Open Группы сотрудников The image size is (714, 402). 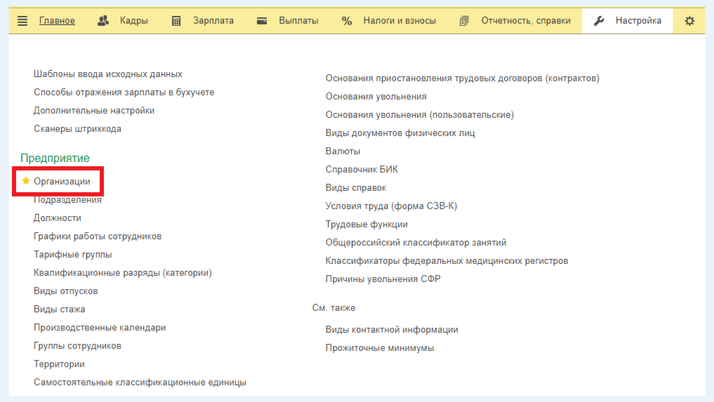pyautogui.click(x=77, y=346)
